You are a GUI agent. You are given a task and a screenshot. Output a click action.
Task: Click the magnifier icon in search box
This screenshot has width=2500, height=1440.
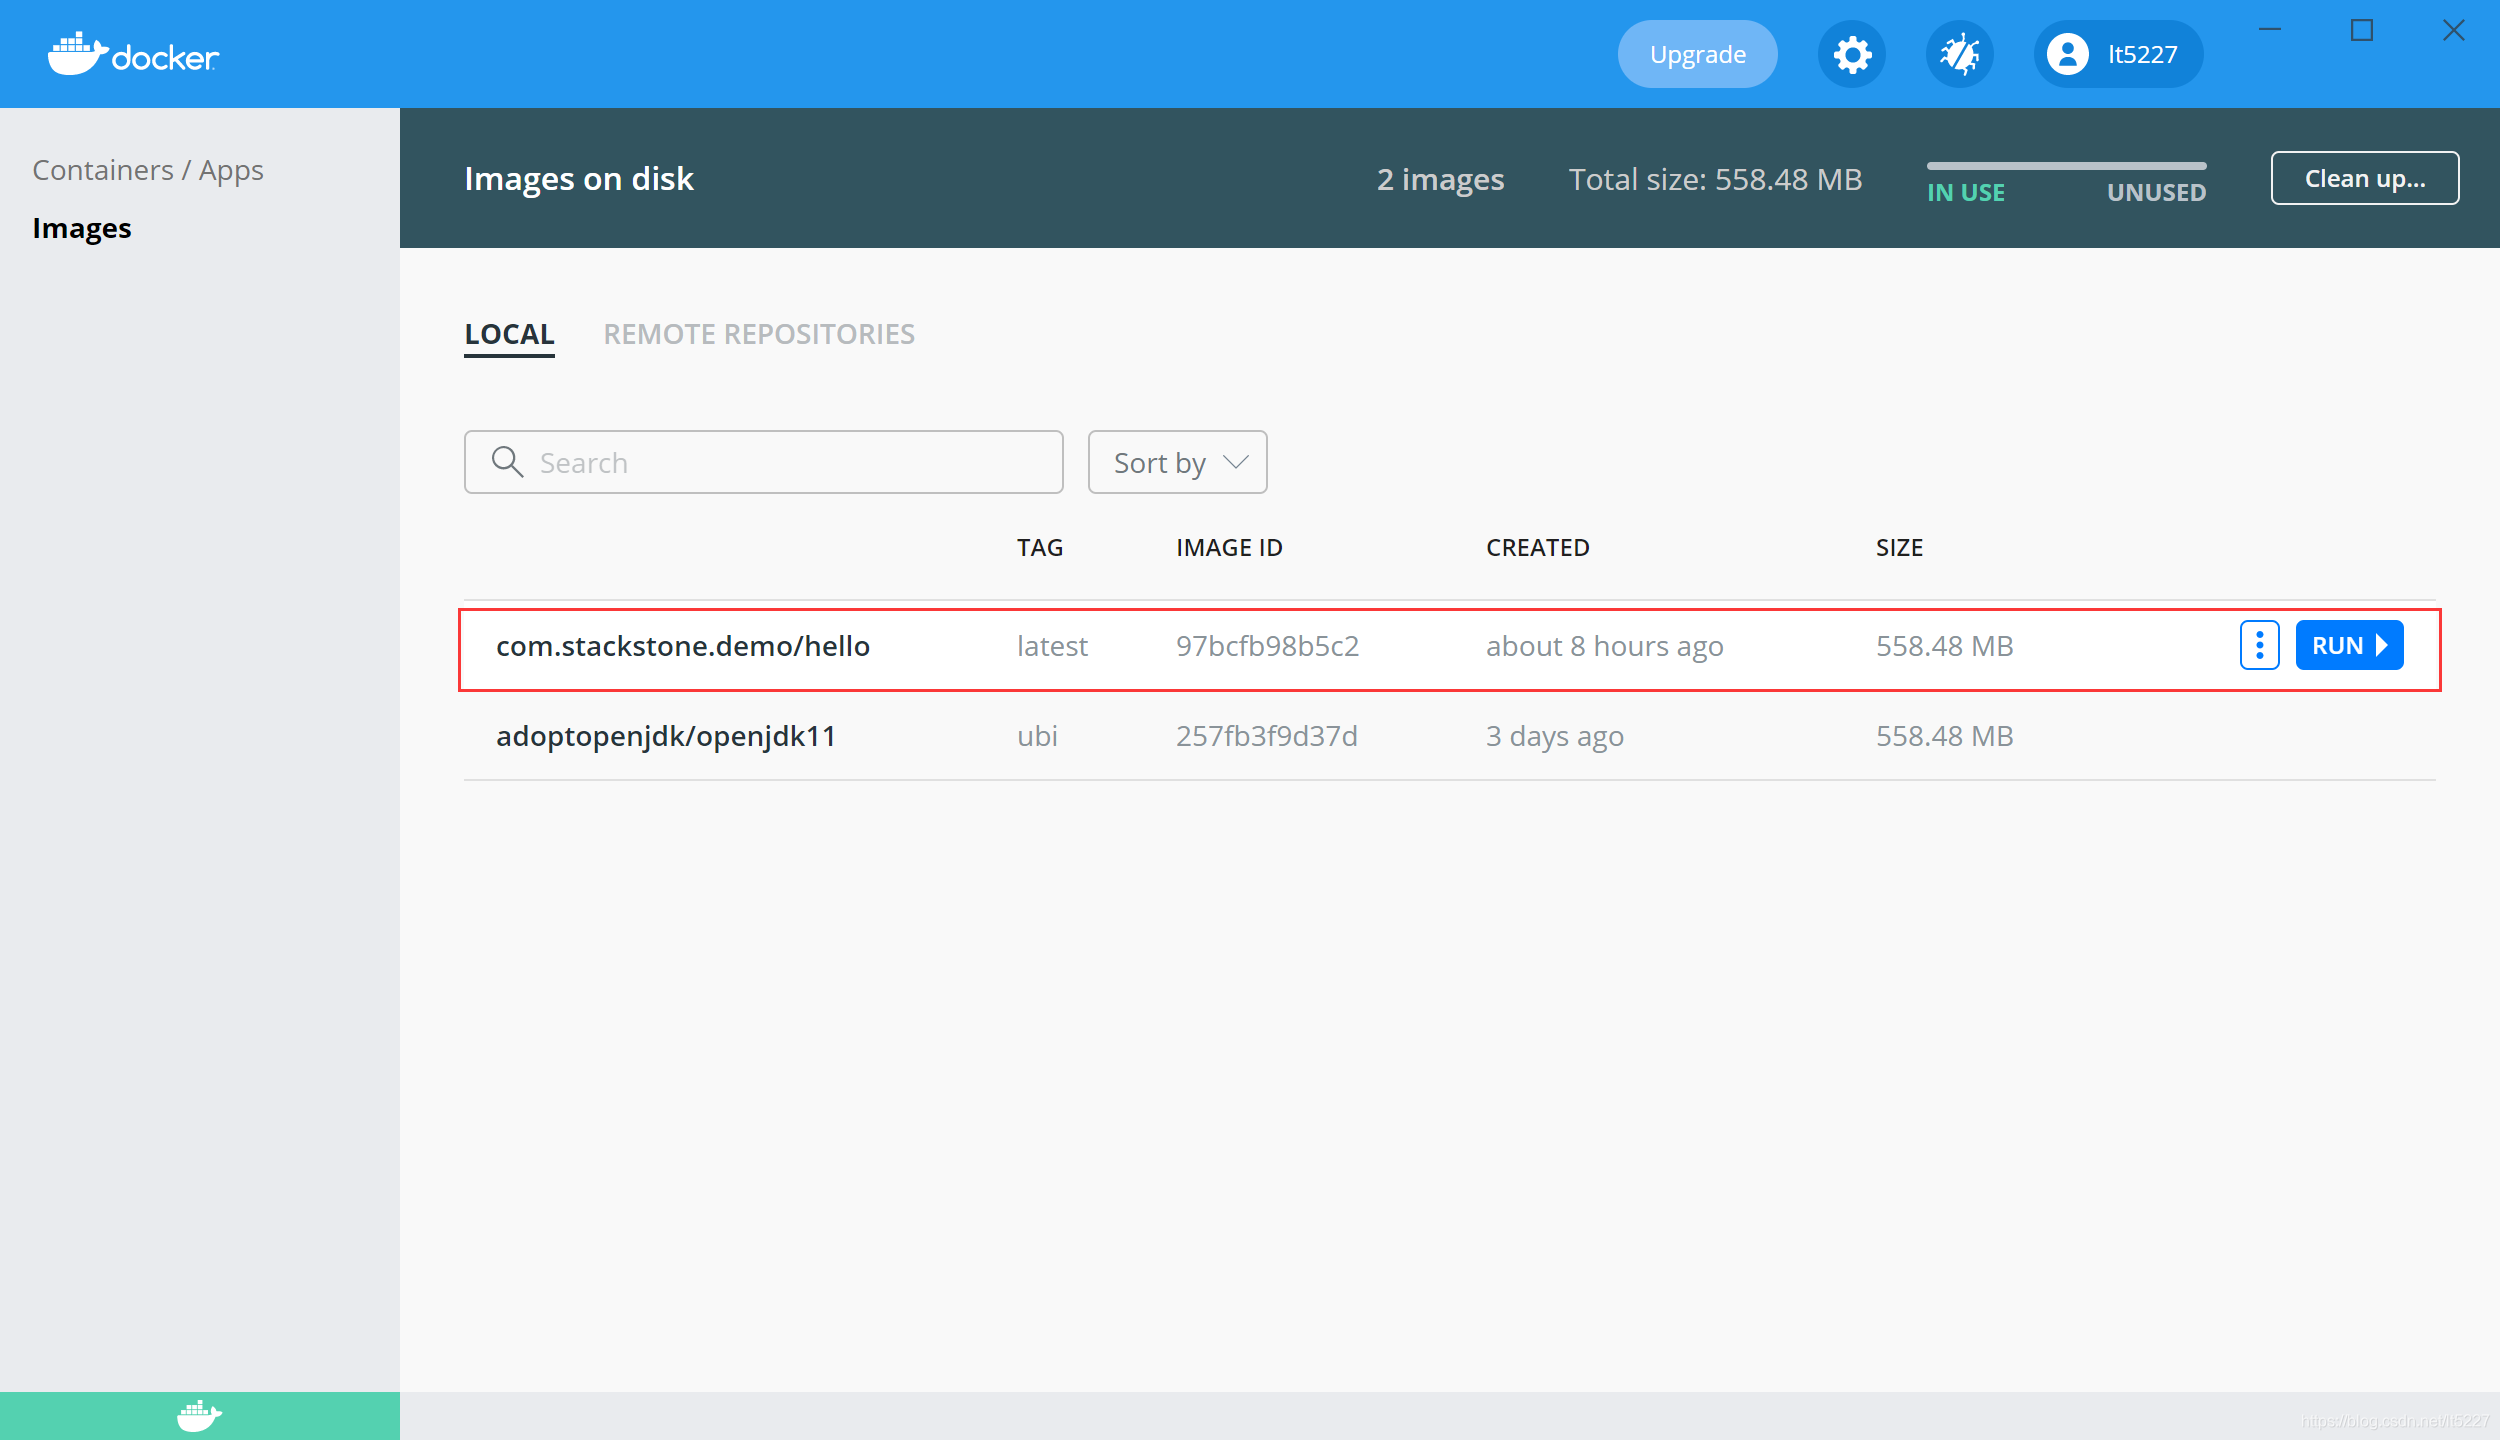pos(508,462)
